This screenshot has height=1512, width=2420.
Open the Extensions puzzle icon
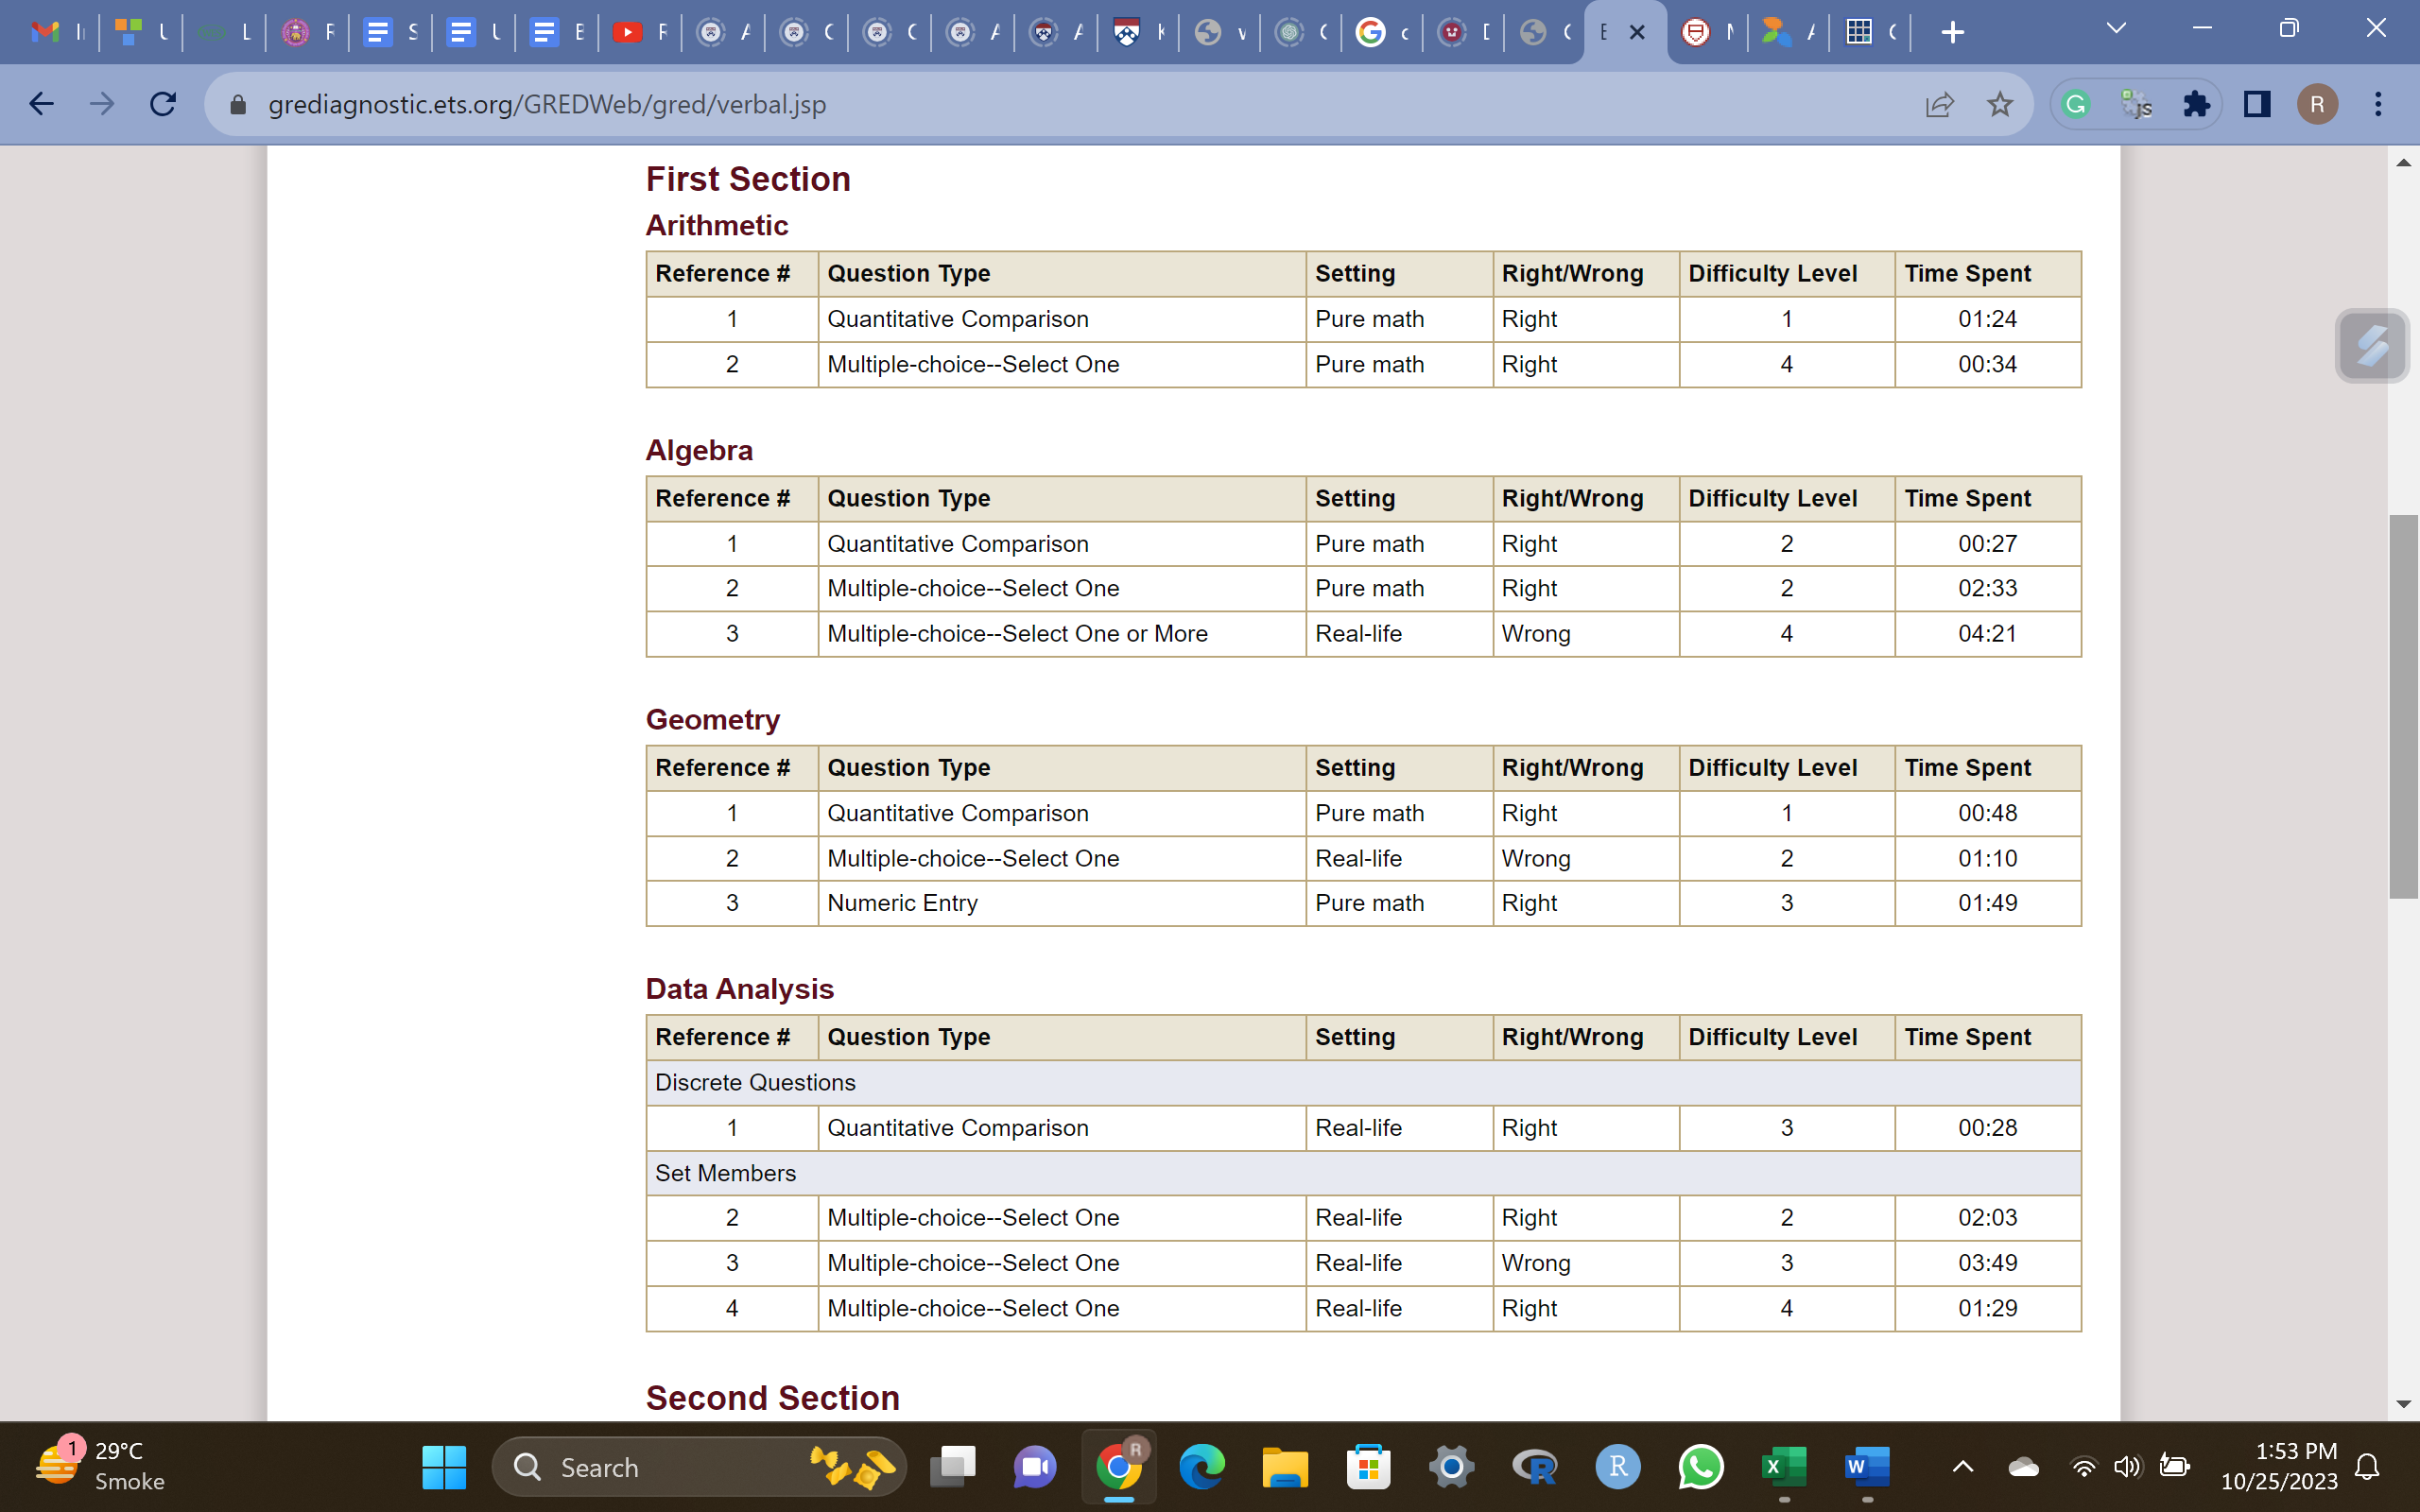(2196, 104)
